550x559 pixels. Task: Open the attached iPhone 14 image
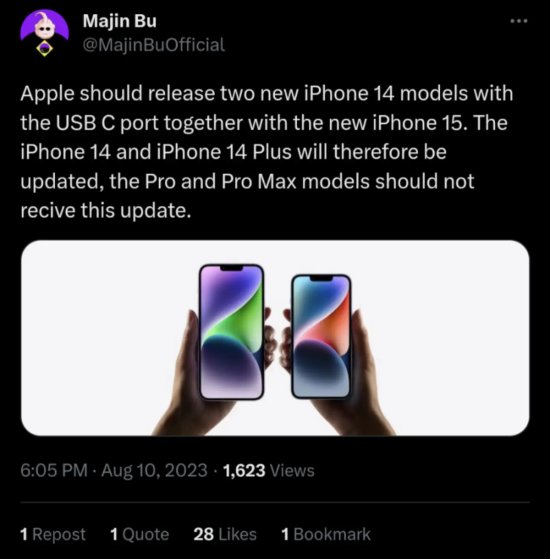click(275, 338)
